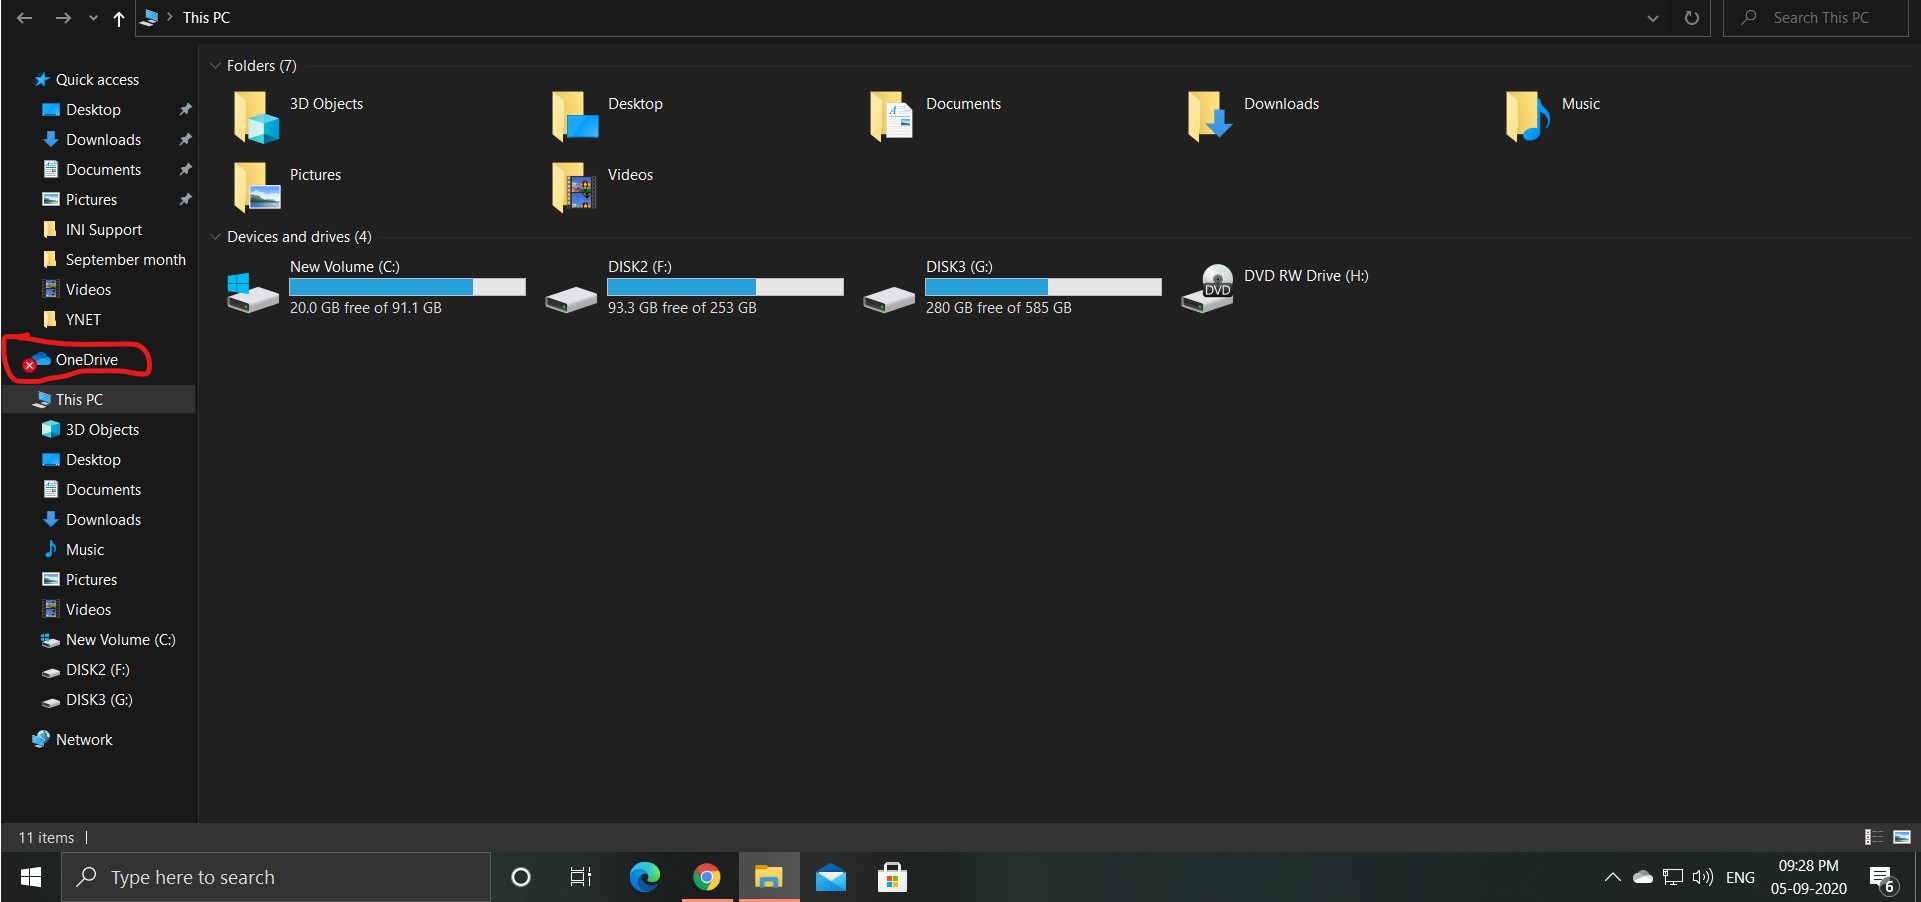The width and height of the screenshot is (1921, 902).
Task: Open INI Support folder in sidebar
Action: 103,230
